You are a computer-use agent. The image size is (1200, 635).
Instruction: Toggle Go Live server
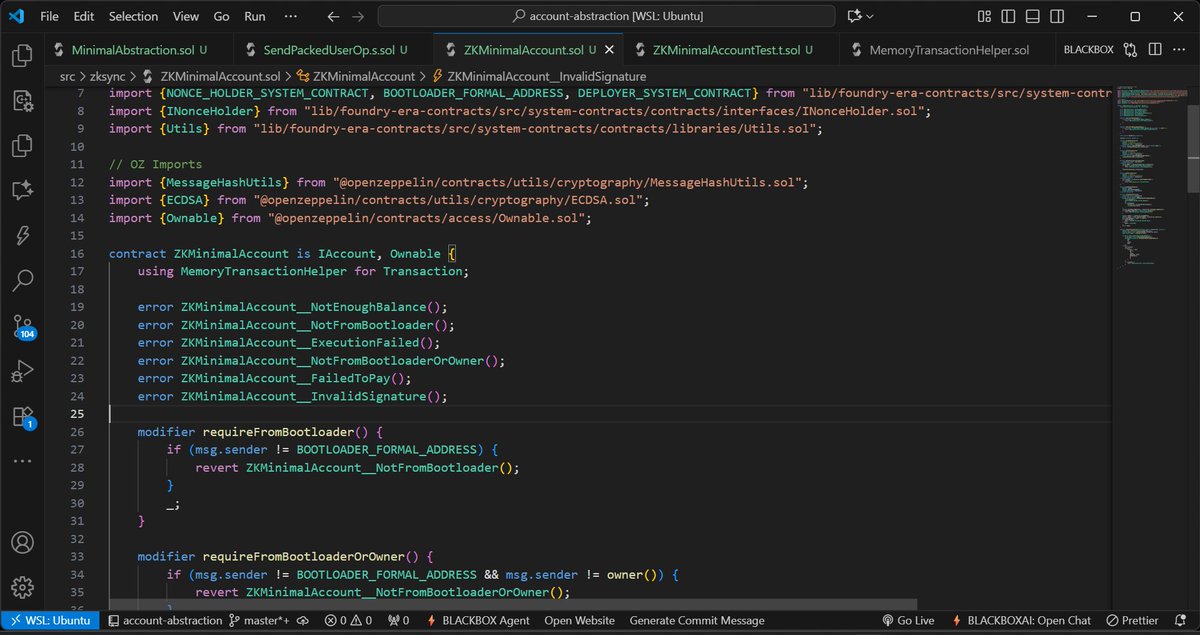[x=908, y=620]
